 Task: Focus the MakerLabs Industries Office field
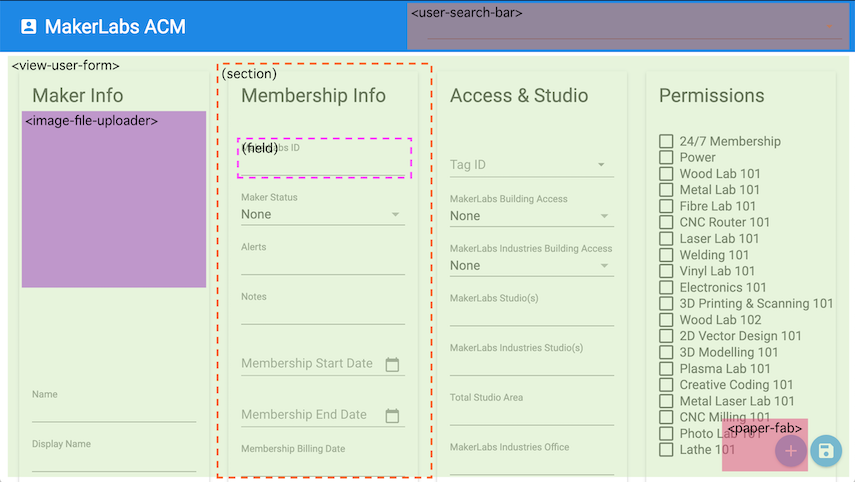point(532,459)
